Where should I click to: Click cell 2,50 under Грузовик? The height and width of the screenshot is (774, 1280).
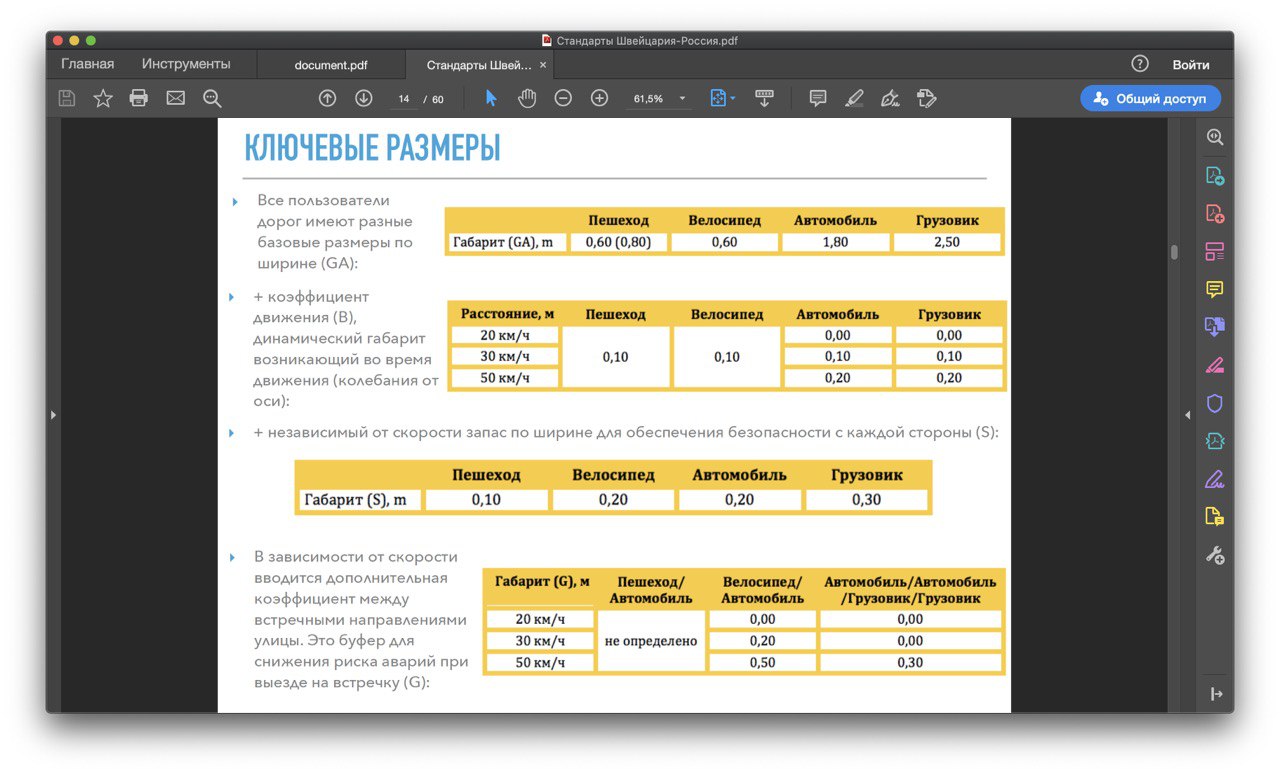tap(947, 242)
